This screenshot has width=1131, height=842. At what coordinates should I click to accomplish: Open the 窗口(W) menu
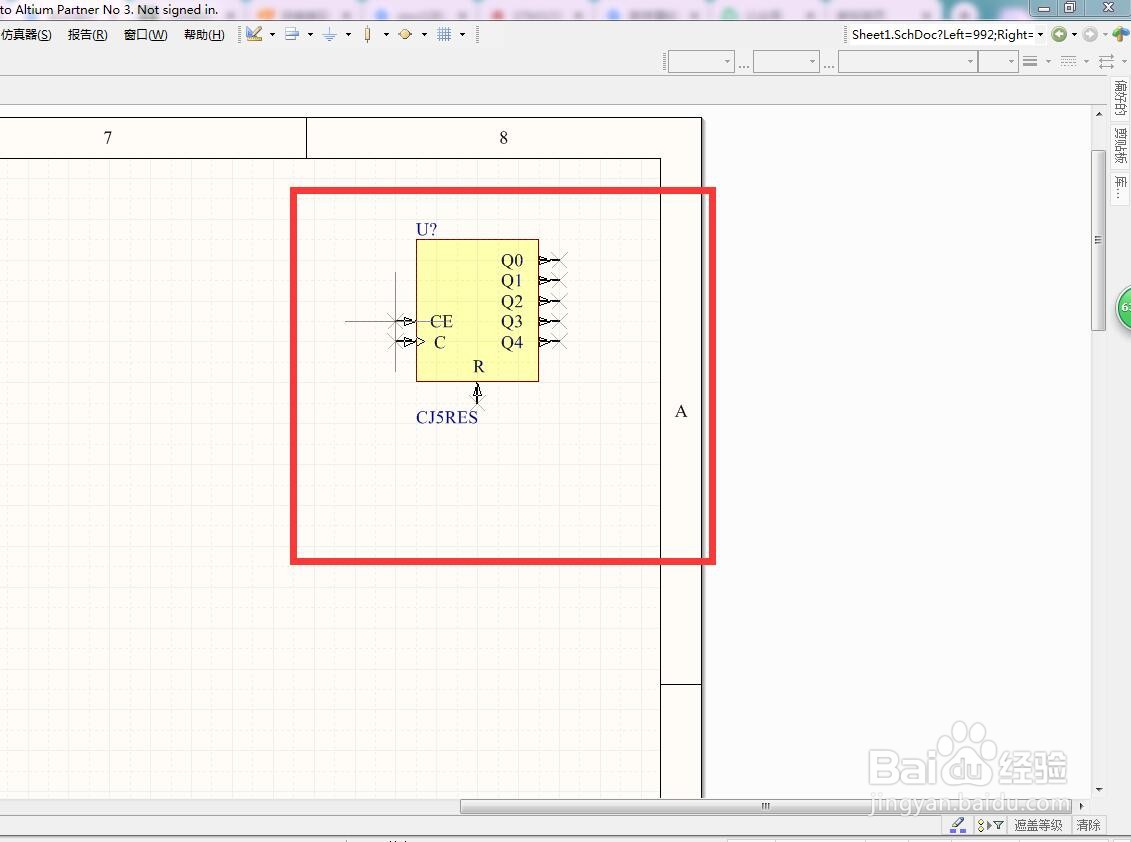[145, 35]
